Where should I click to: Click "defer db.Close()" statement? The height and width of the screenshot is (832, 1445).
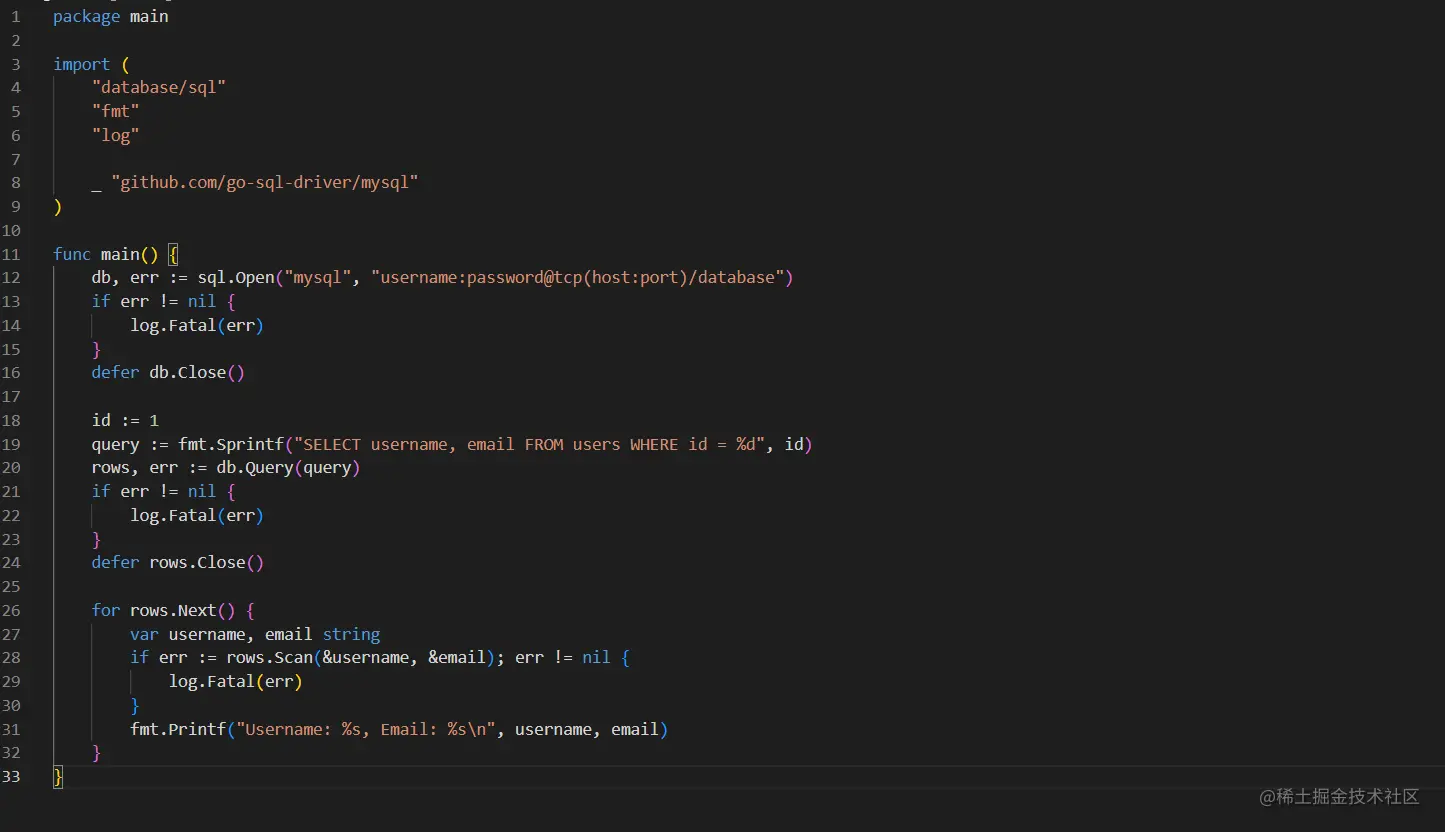[x=168, y=372]
